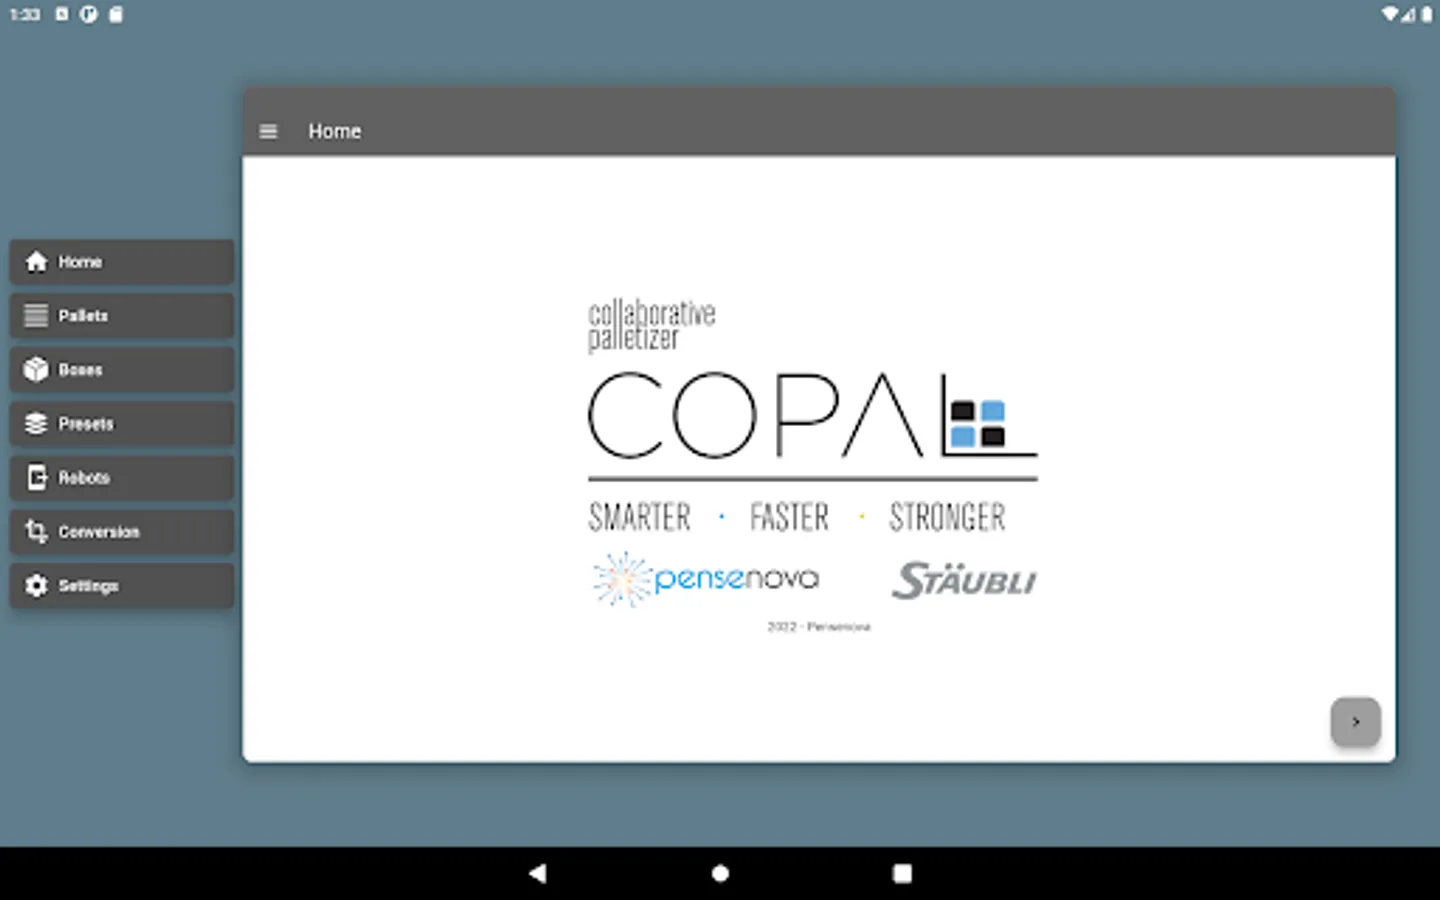Click the COPAL logo
This screenshot has width=1440, height=900.
point(812,415)
